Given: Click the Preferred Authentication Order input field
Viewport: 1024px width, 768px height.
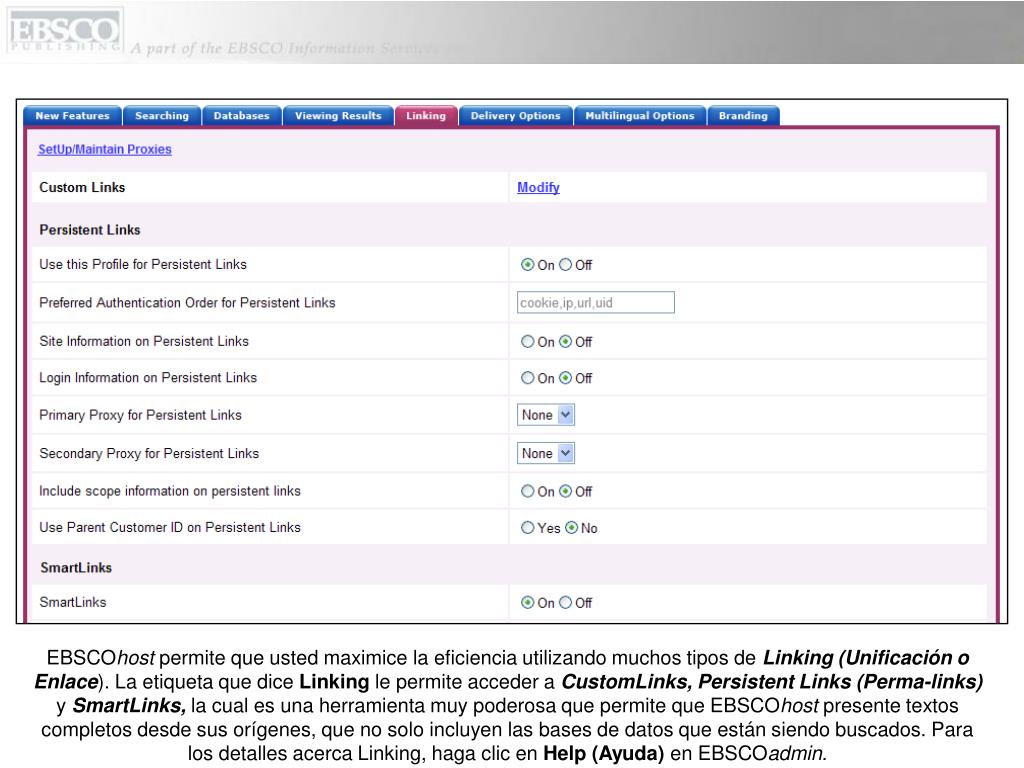Looking at the screenshot, I should coord(596,302).
